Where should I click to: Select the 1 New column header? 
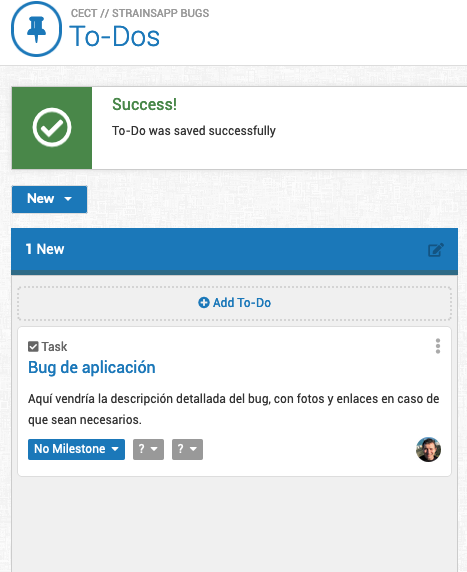235,250
